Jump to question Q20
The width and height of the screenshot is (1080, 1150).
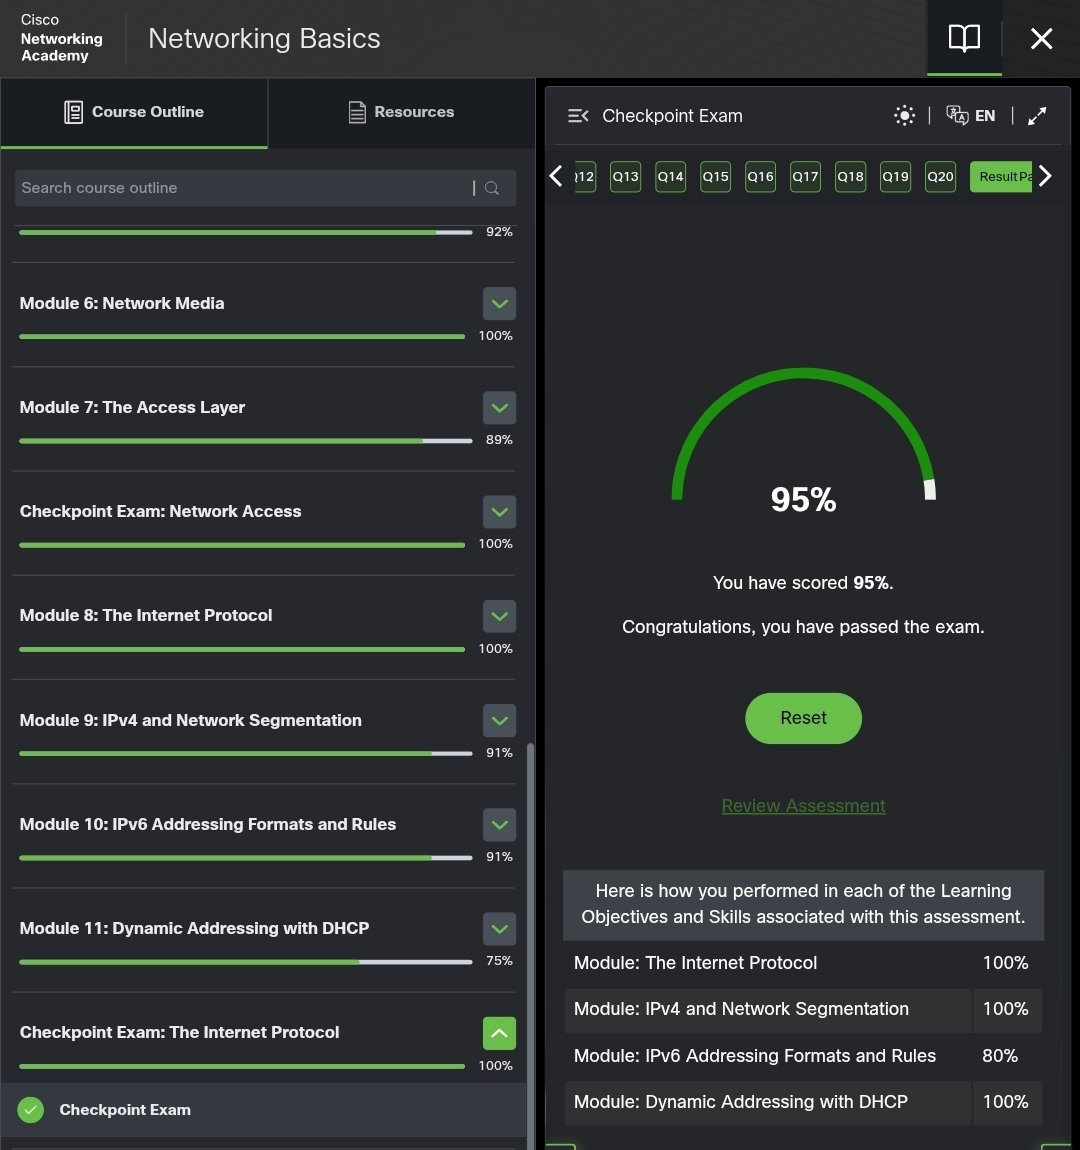click(940, 177)
